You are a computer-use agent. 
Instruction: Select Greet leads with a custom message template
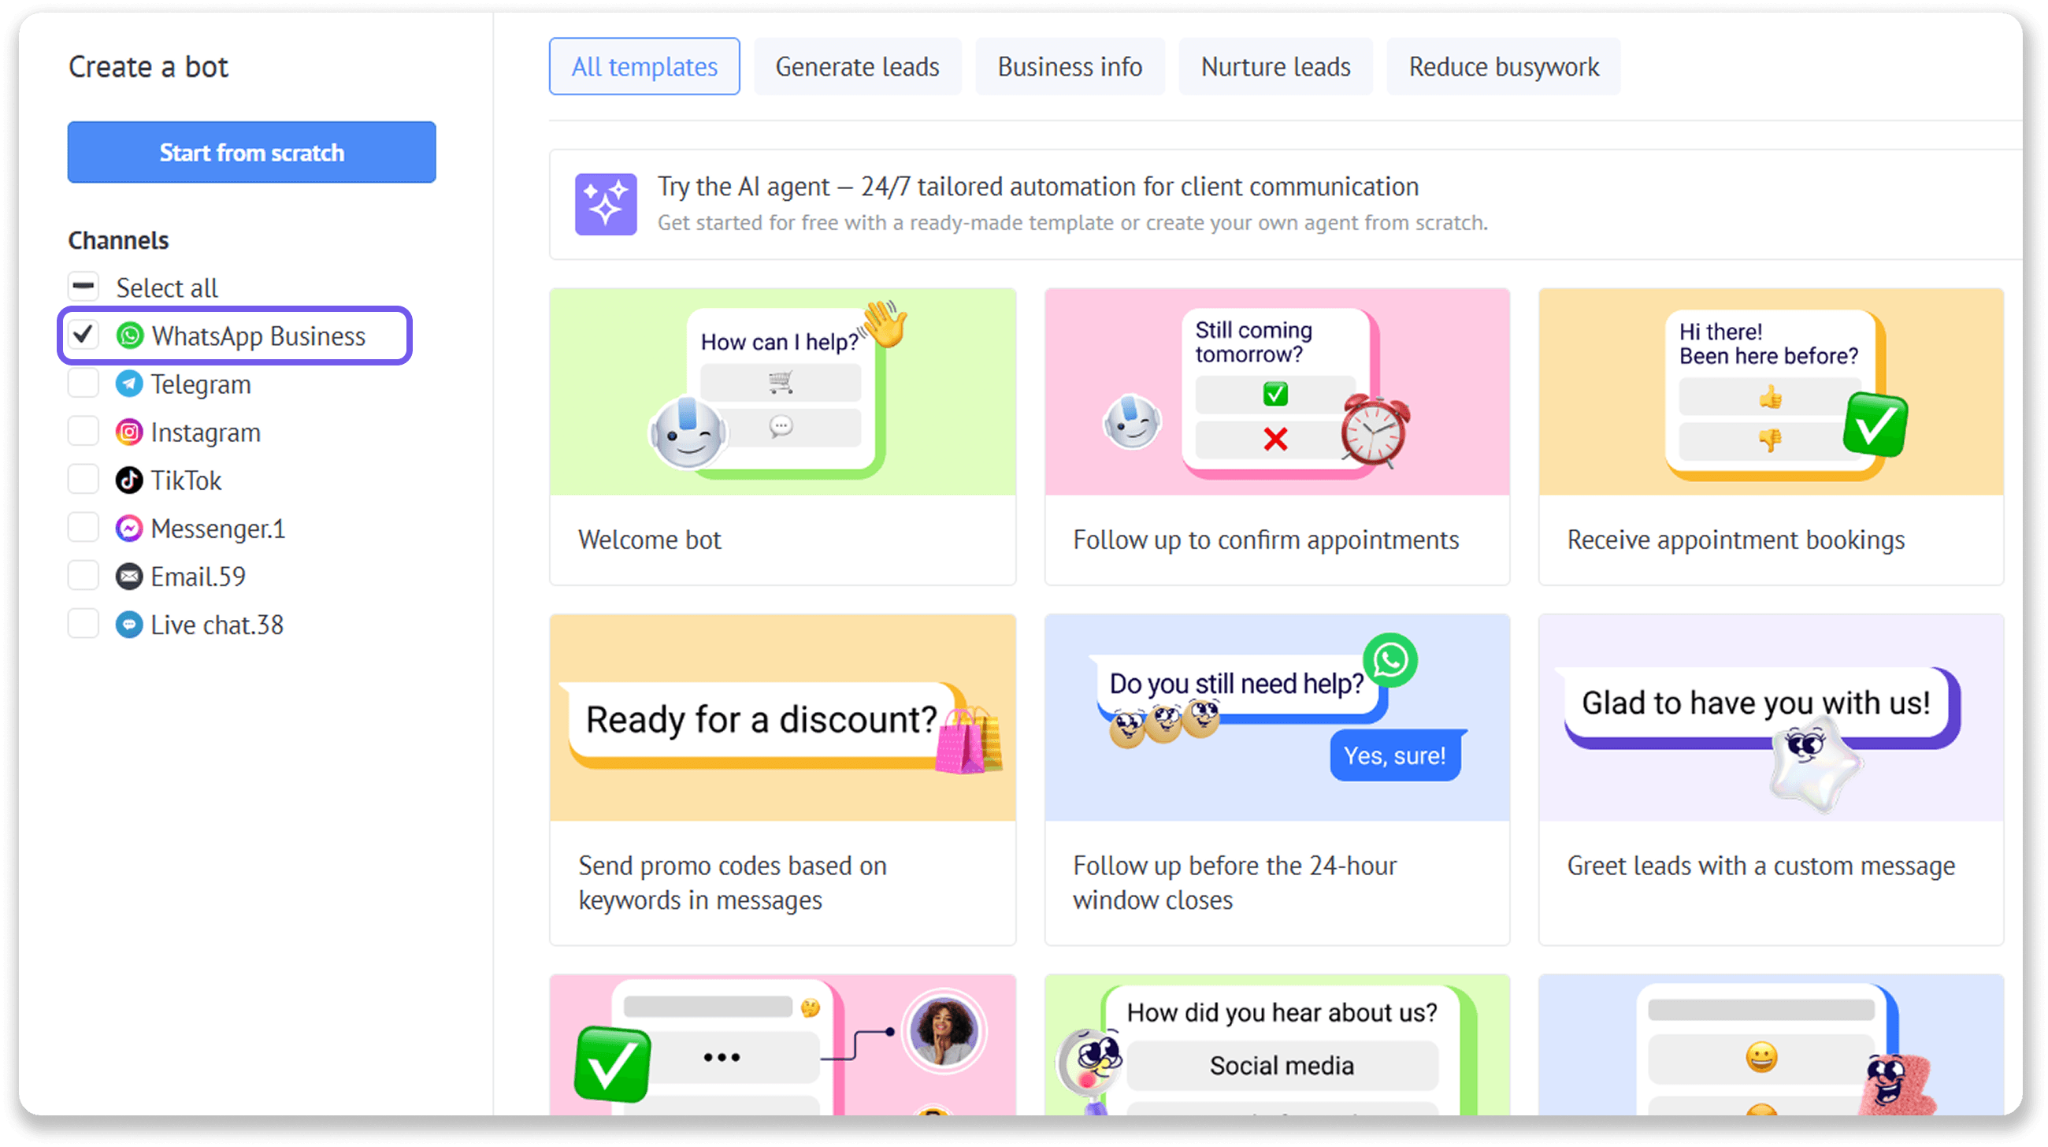(1771, 780)
